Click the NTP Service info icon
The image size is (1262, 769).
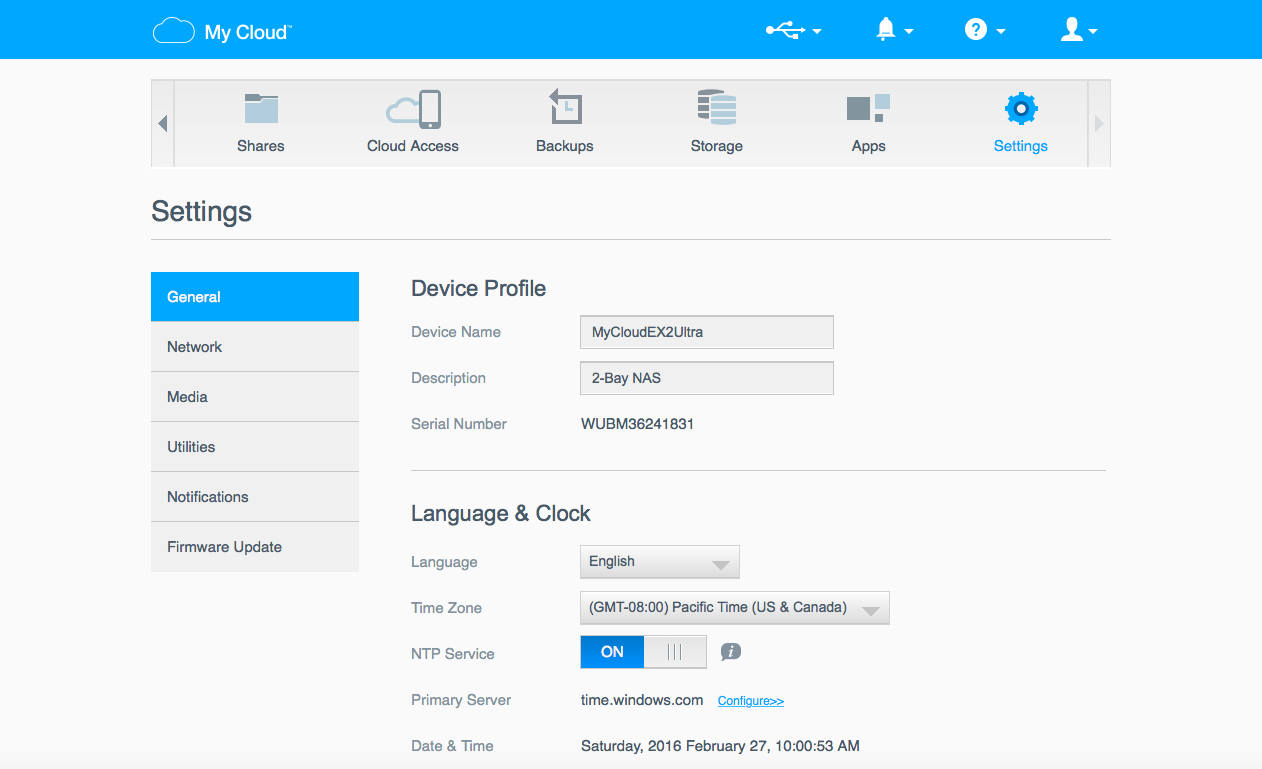[x=731, y=652]
